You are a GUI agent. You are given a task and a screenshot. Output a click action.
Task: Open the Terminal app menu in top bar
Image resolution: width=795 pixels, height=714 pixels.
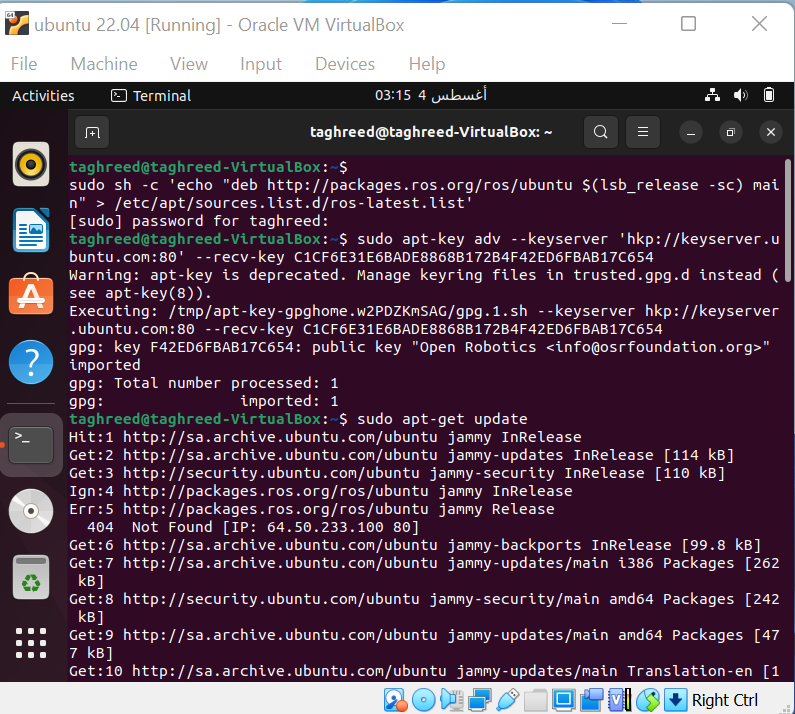click(151, 95)
